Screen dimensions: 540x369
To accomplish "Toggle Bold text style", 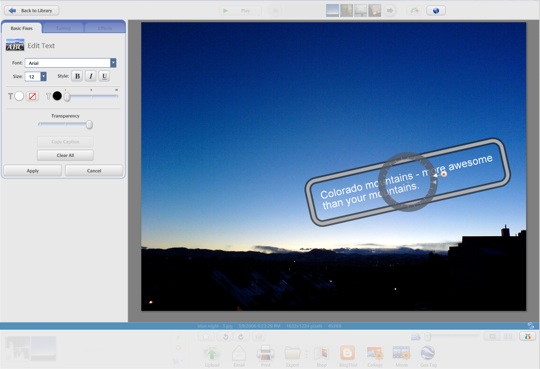I will pos(77,76).
